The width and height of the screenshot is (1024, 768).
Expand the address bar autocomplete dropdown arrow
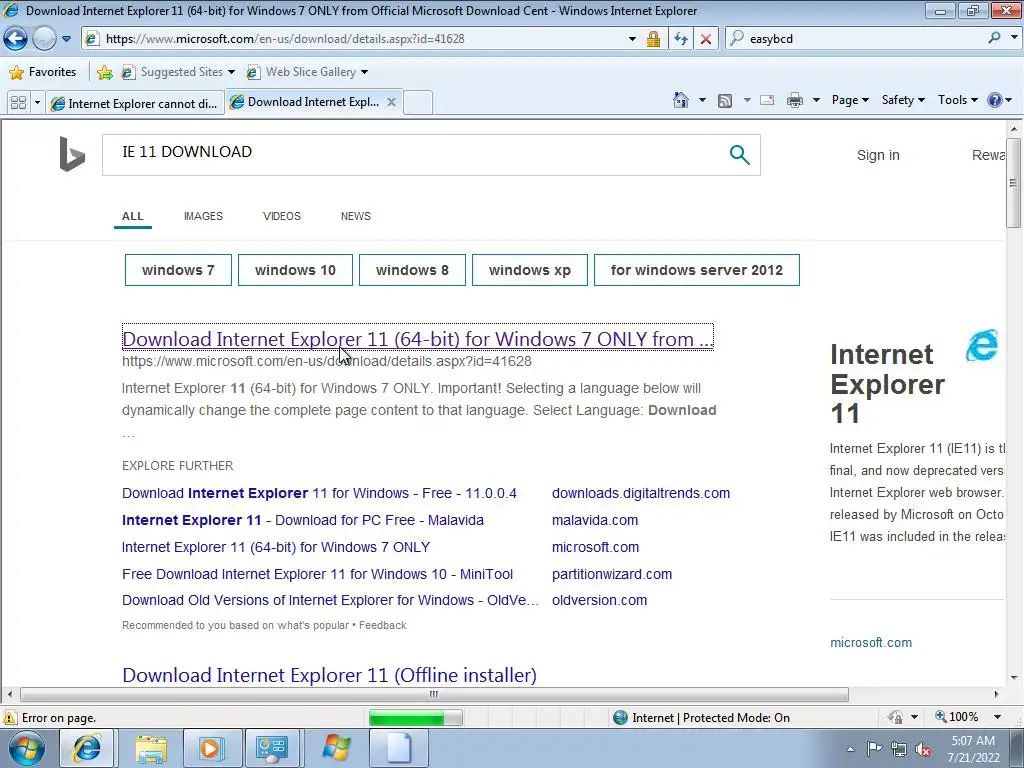(x=632, y=39)
